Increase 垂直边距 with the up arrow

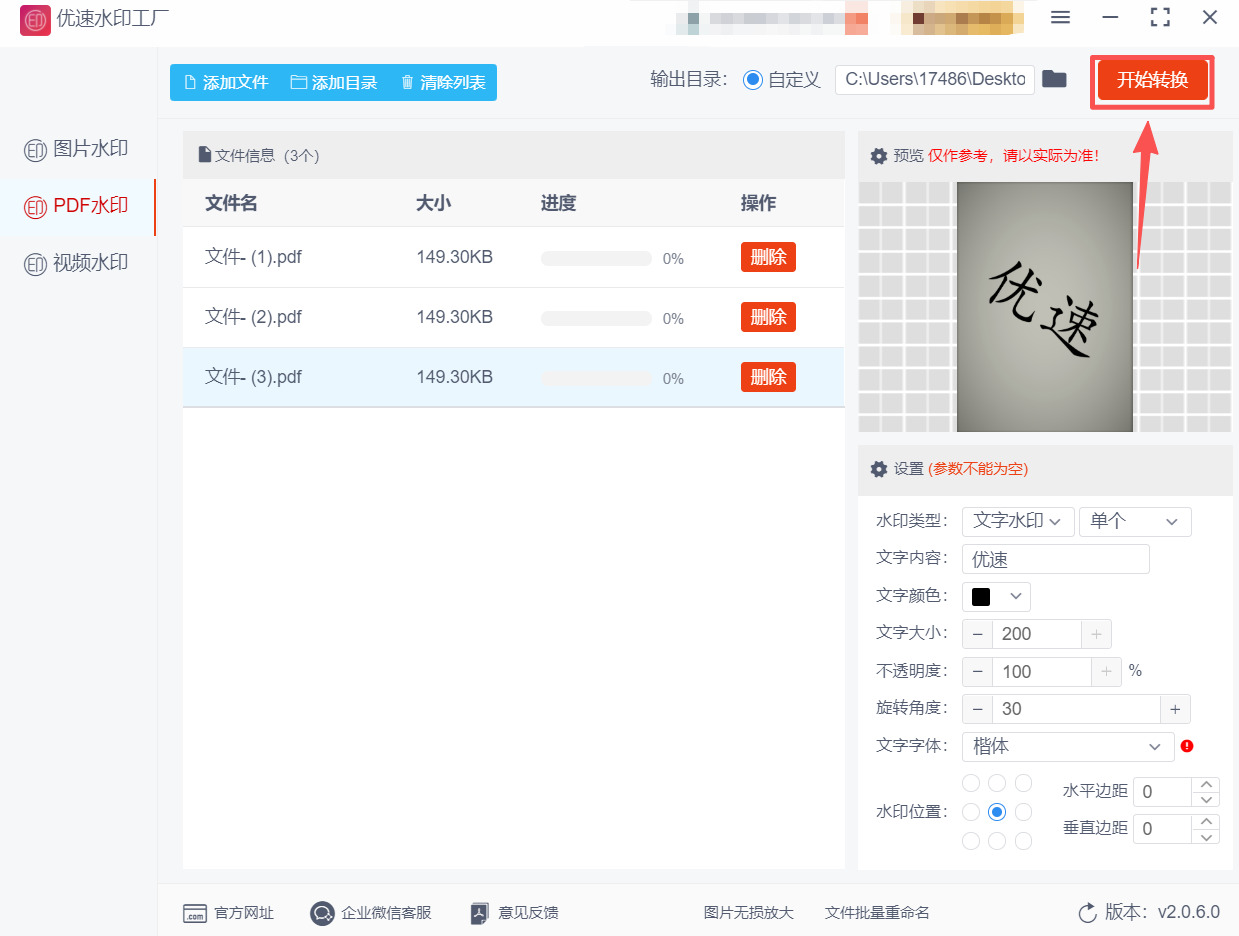(x=1207, y=821)
